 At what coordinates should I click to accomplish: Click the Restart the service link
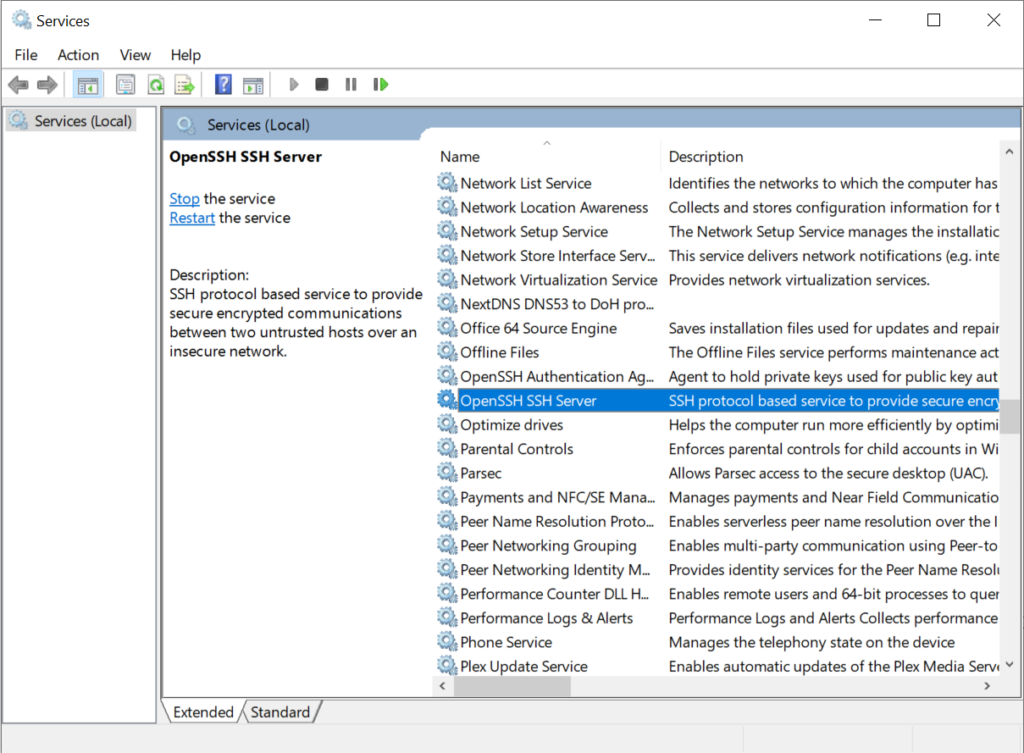click(192, 218)
